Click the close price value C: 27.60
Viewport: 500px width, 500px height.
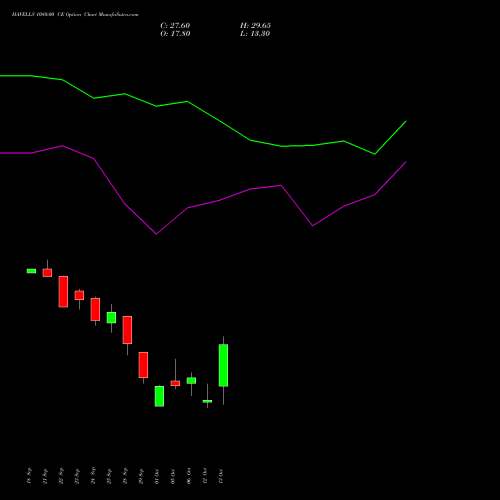[x=175, y=26]
